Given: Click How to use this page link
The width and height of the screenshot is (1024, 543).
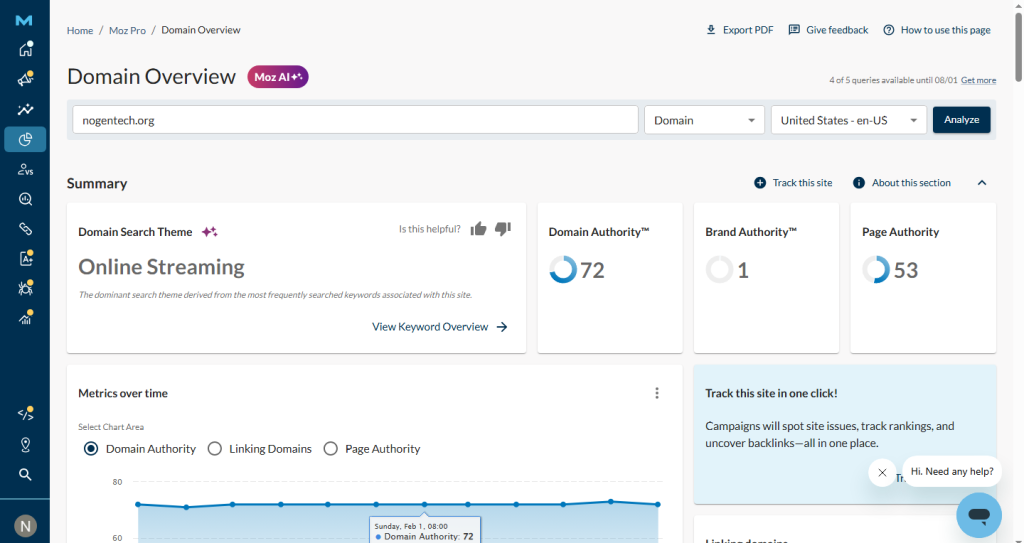Looking at the screenshot, I should 946,30.
